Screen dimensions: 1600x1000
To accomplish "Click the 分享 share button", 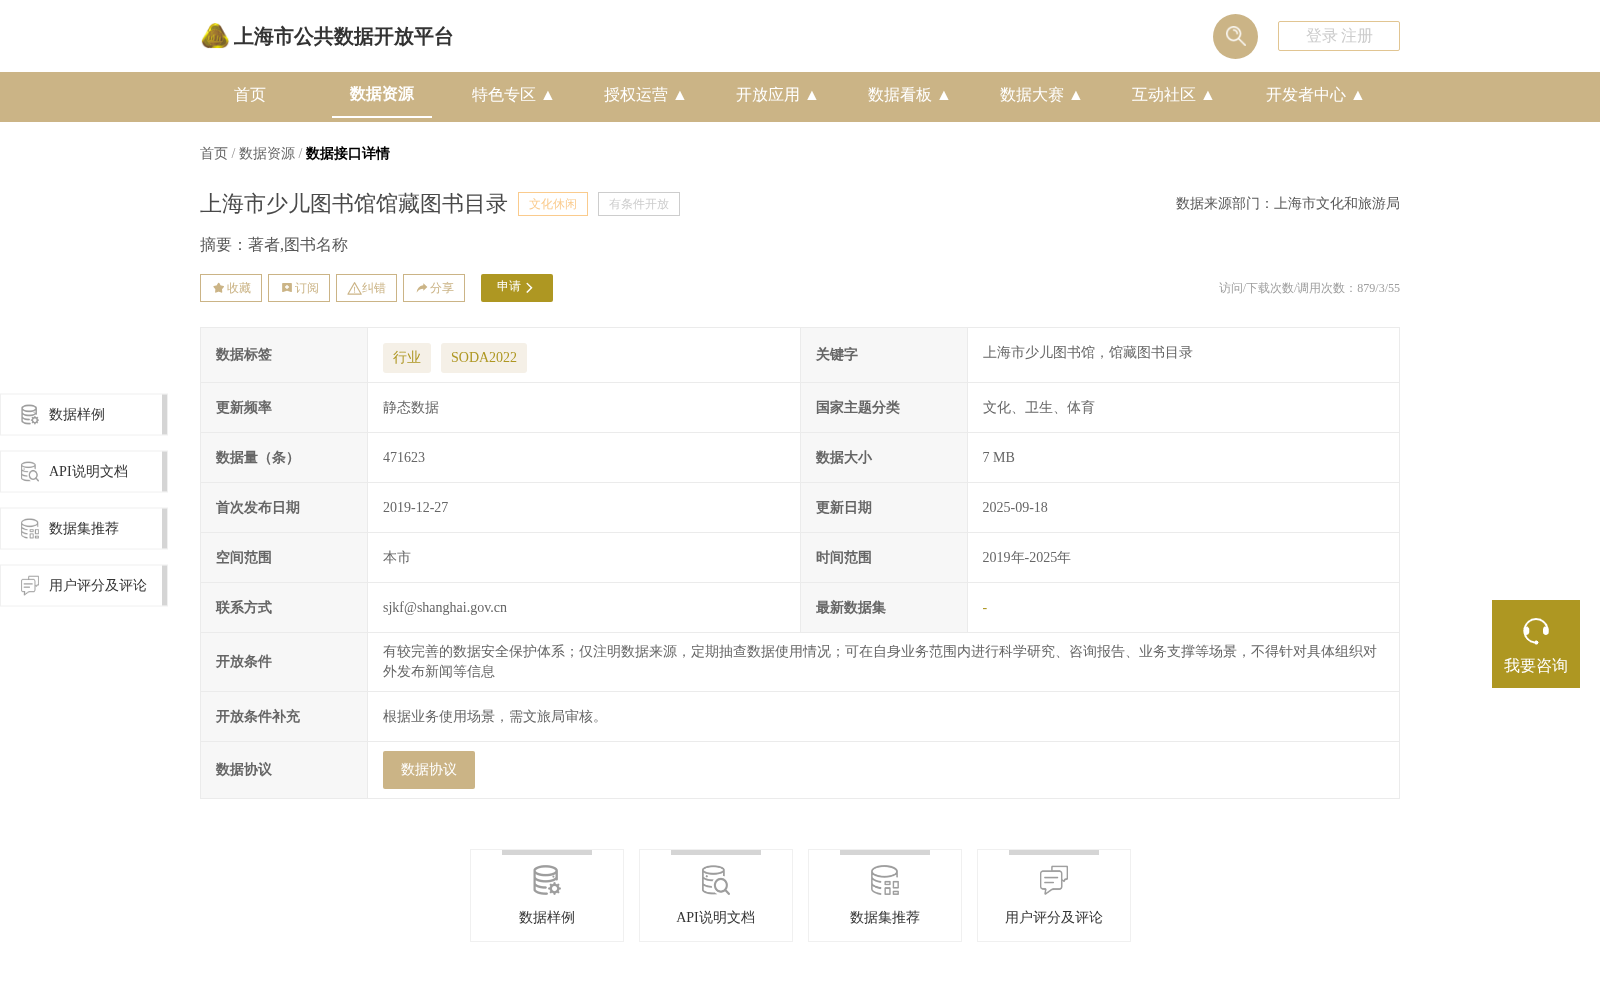I will pos(434,288).
